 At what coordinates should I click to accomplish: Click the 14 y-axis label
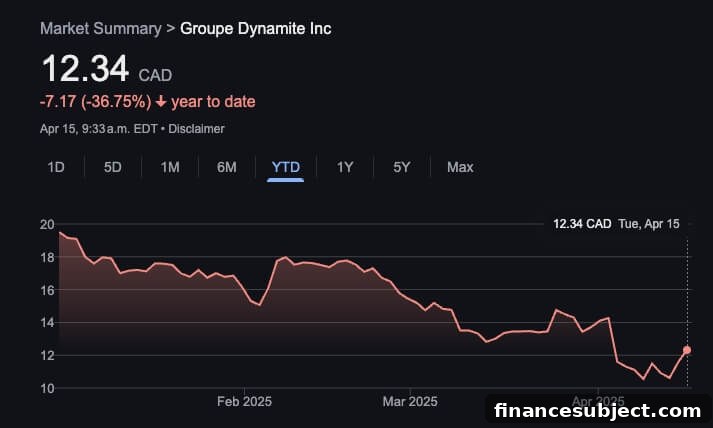(x=47, y=322)
